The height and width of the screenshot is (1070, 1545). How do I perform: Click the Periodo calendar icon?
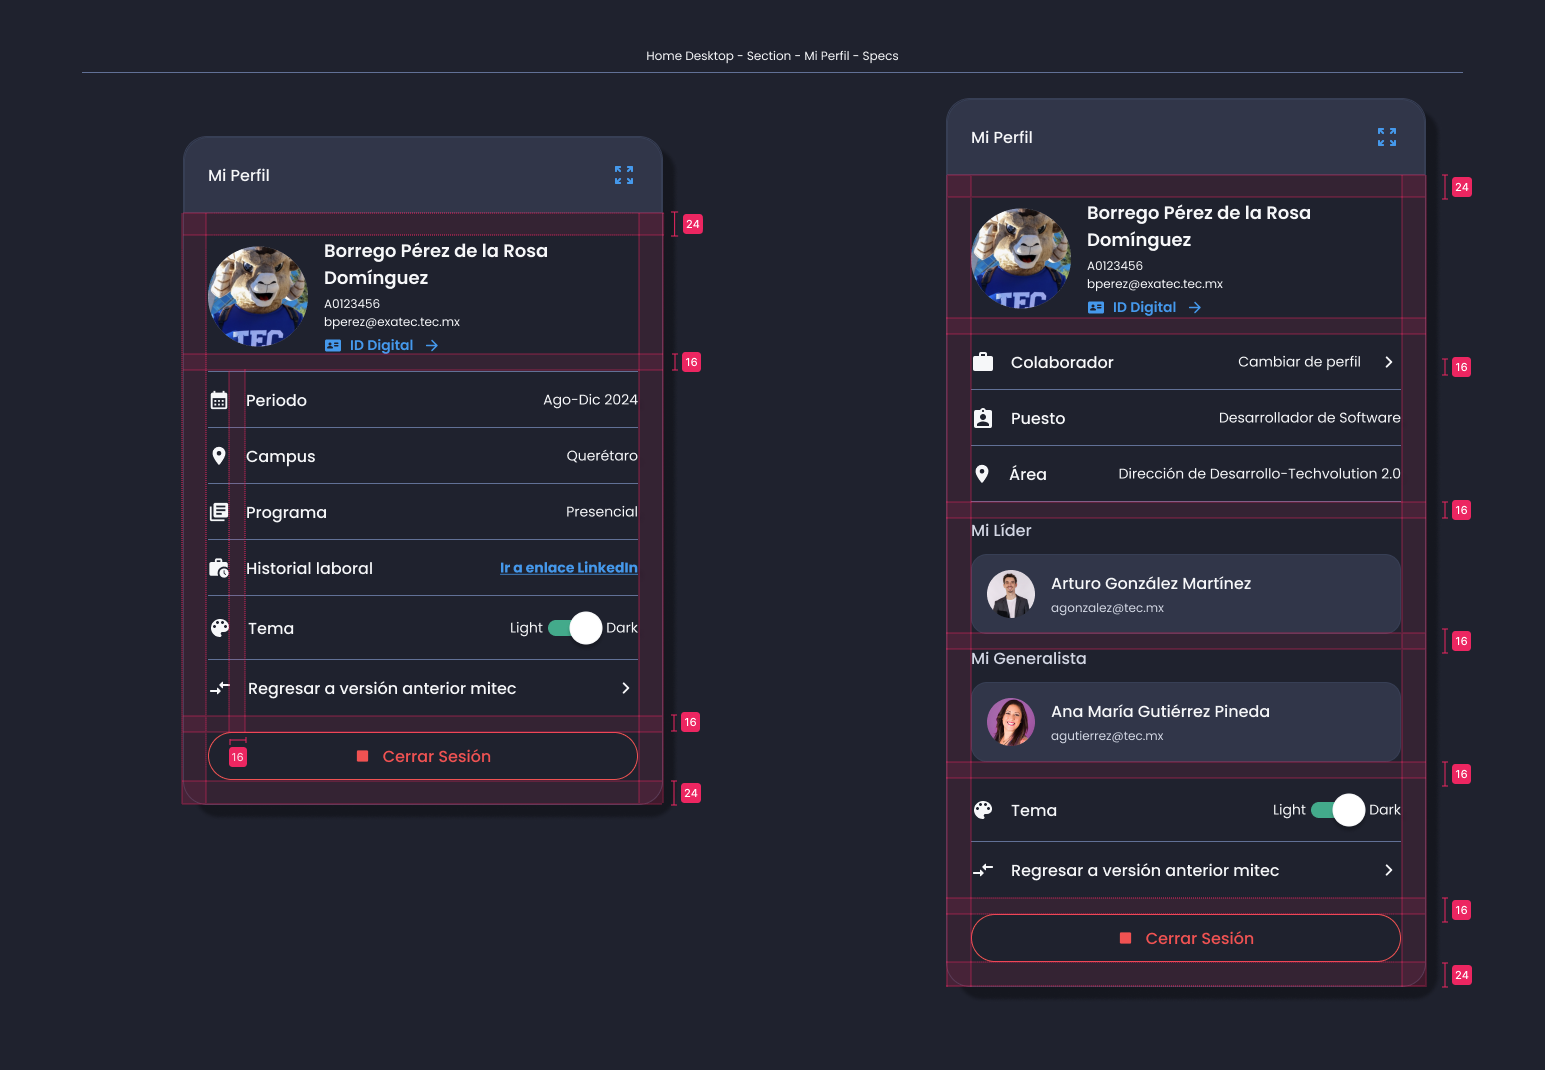(x=219, y=400)
